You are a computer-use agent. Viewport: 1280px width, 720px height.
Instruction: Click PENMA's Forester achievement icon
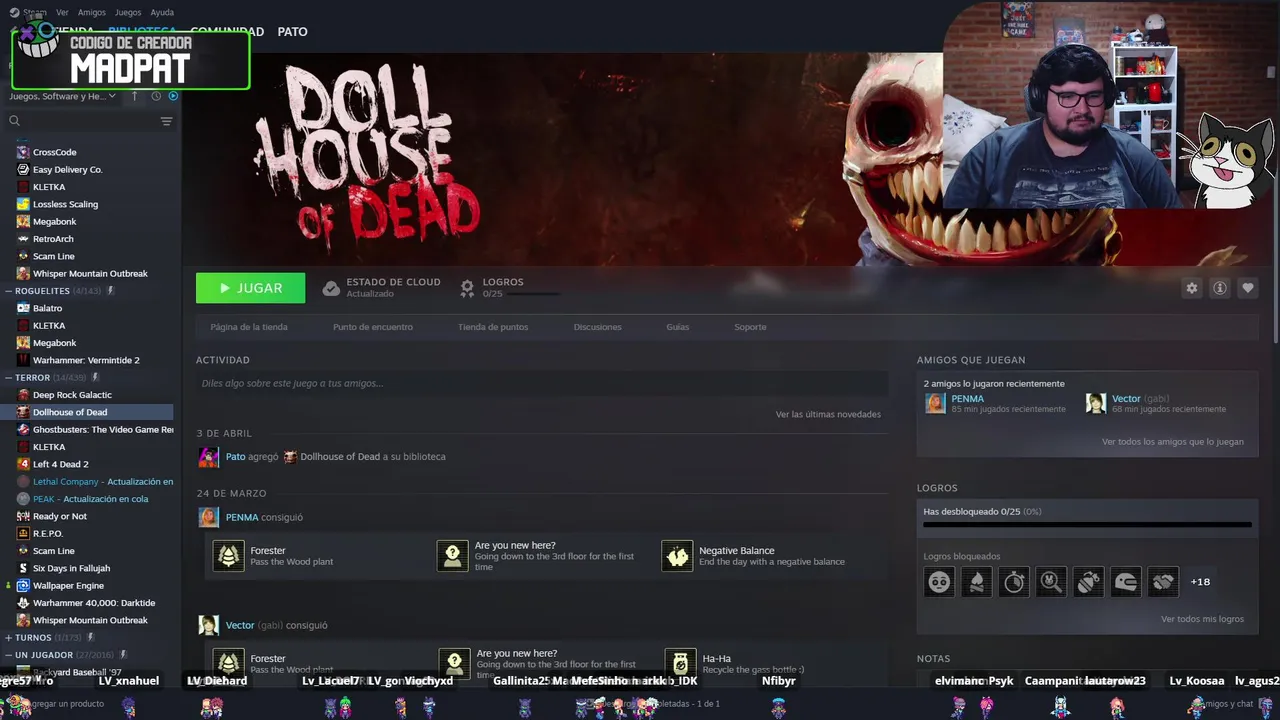click(x=229, y=556)
